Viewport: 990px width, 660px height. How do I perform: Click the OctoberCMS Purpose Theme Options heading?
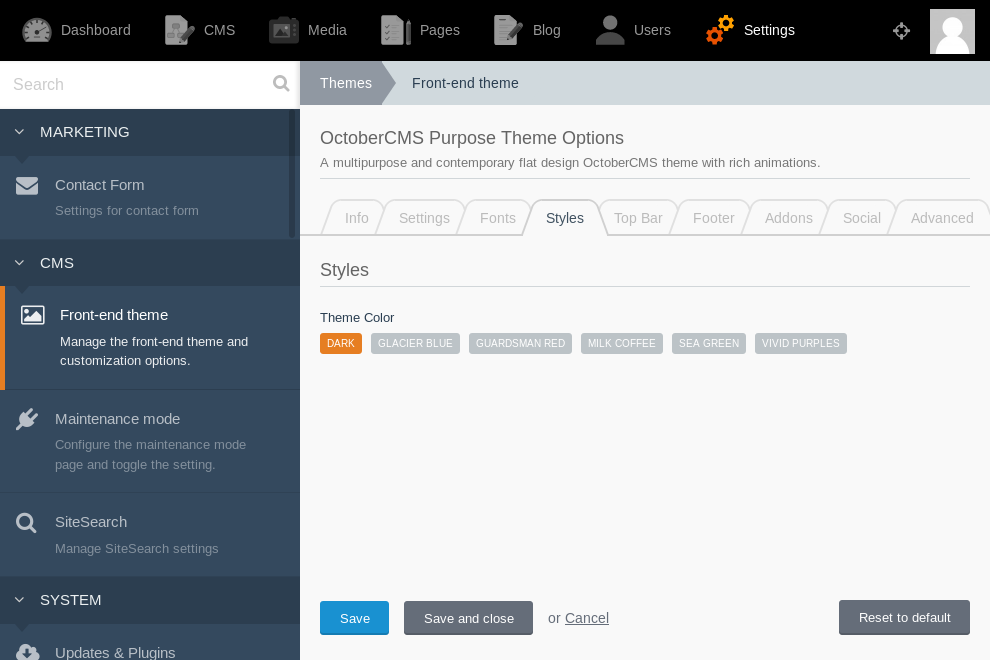(x=472, y=138)
